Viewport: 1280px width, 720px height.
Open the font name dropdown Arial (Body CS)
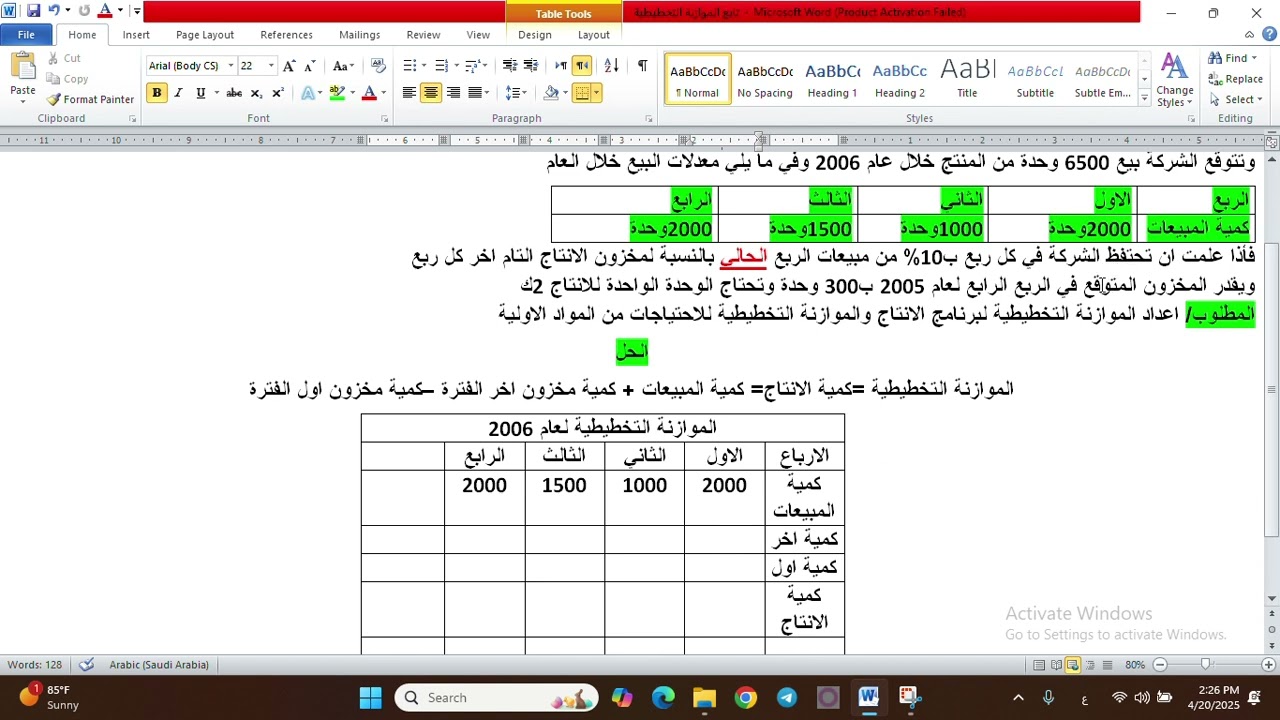click(x=230, y=66)
